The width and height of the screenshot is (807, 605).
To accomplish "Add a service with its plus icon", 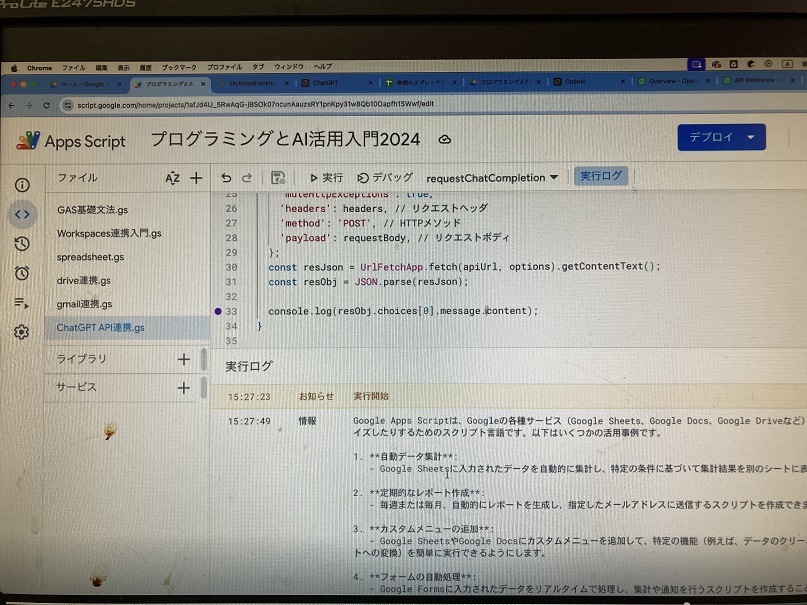I will tap(184, 388).
